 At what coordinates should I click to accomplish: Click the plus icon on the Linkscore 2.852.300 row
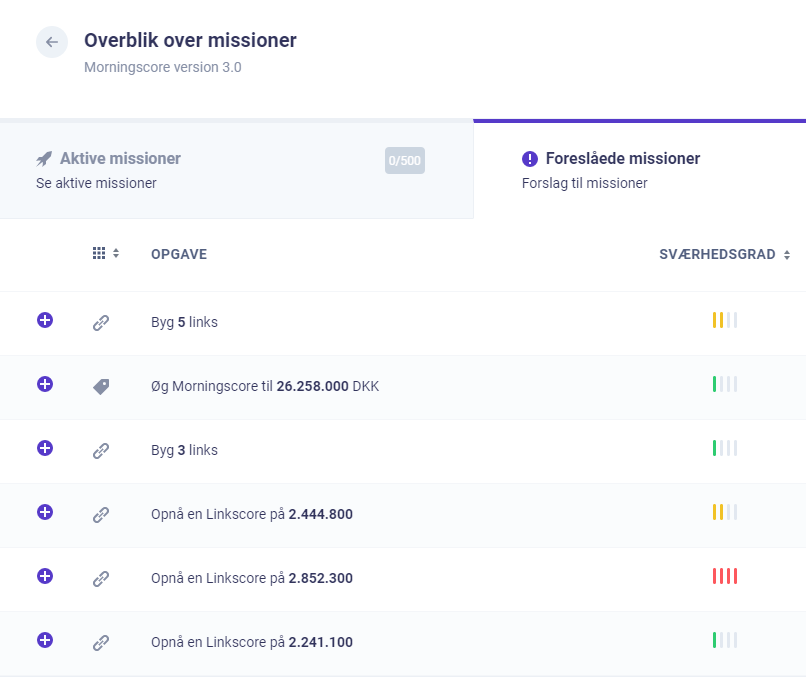44,578
